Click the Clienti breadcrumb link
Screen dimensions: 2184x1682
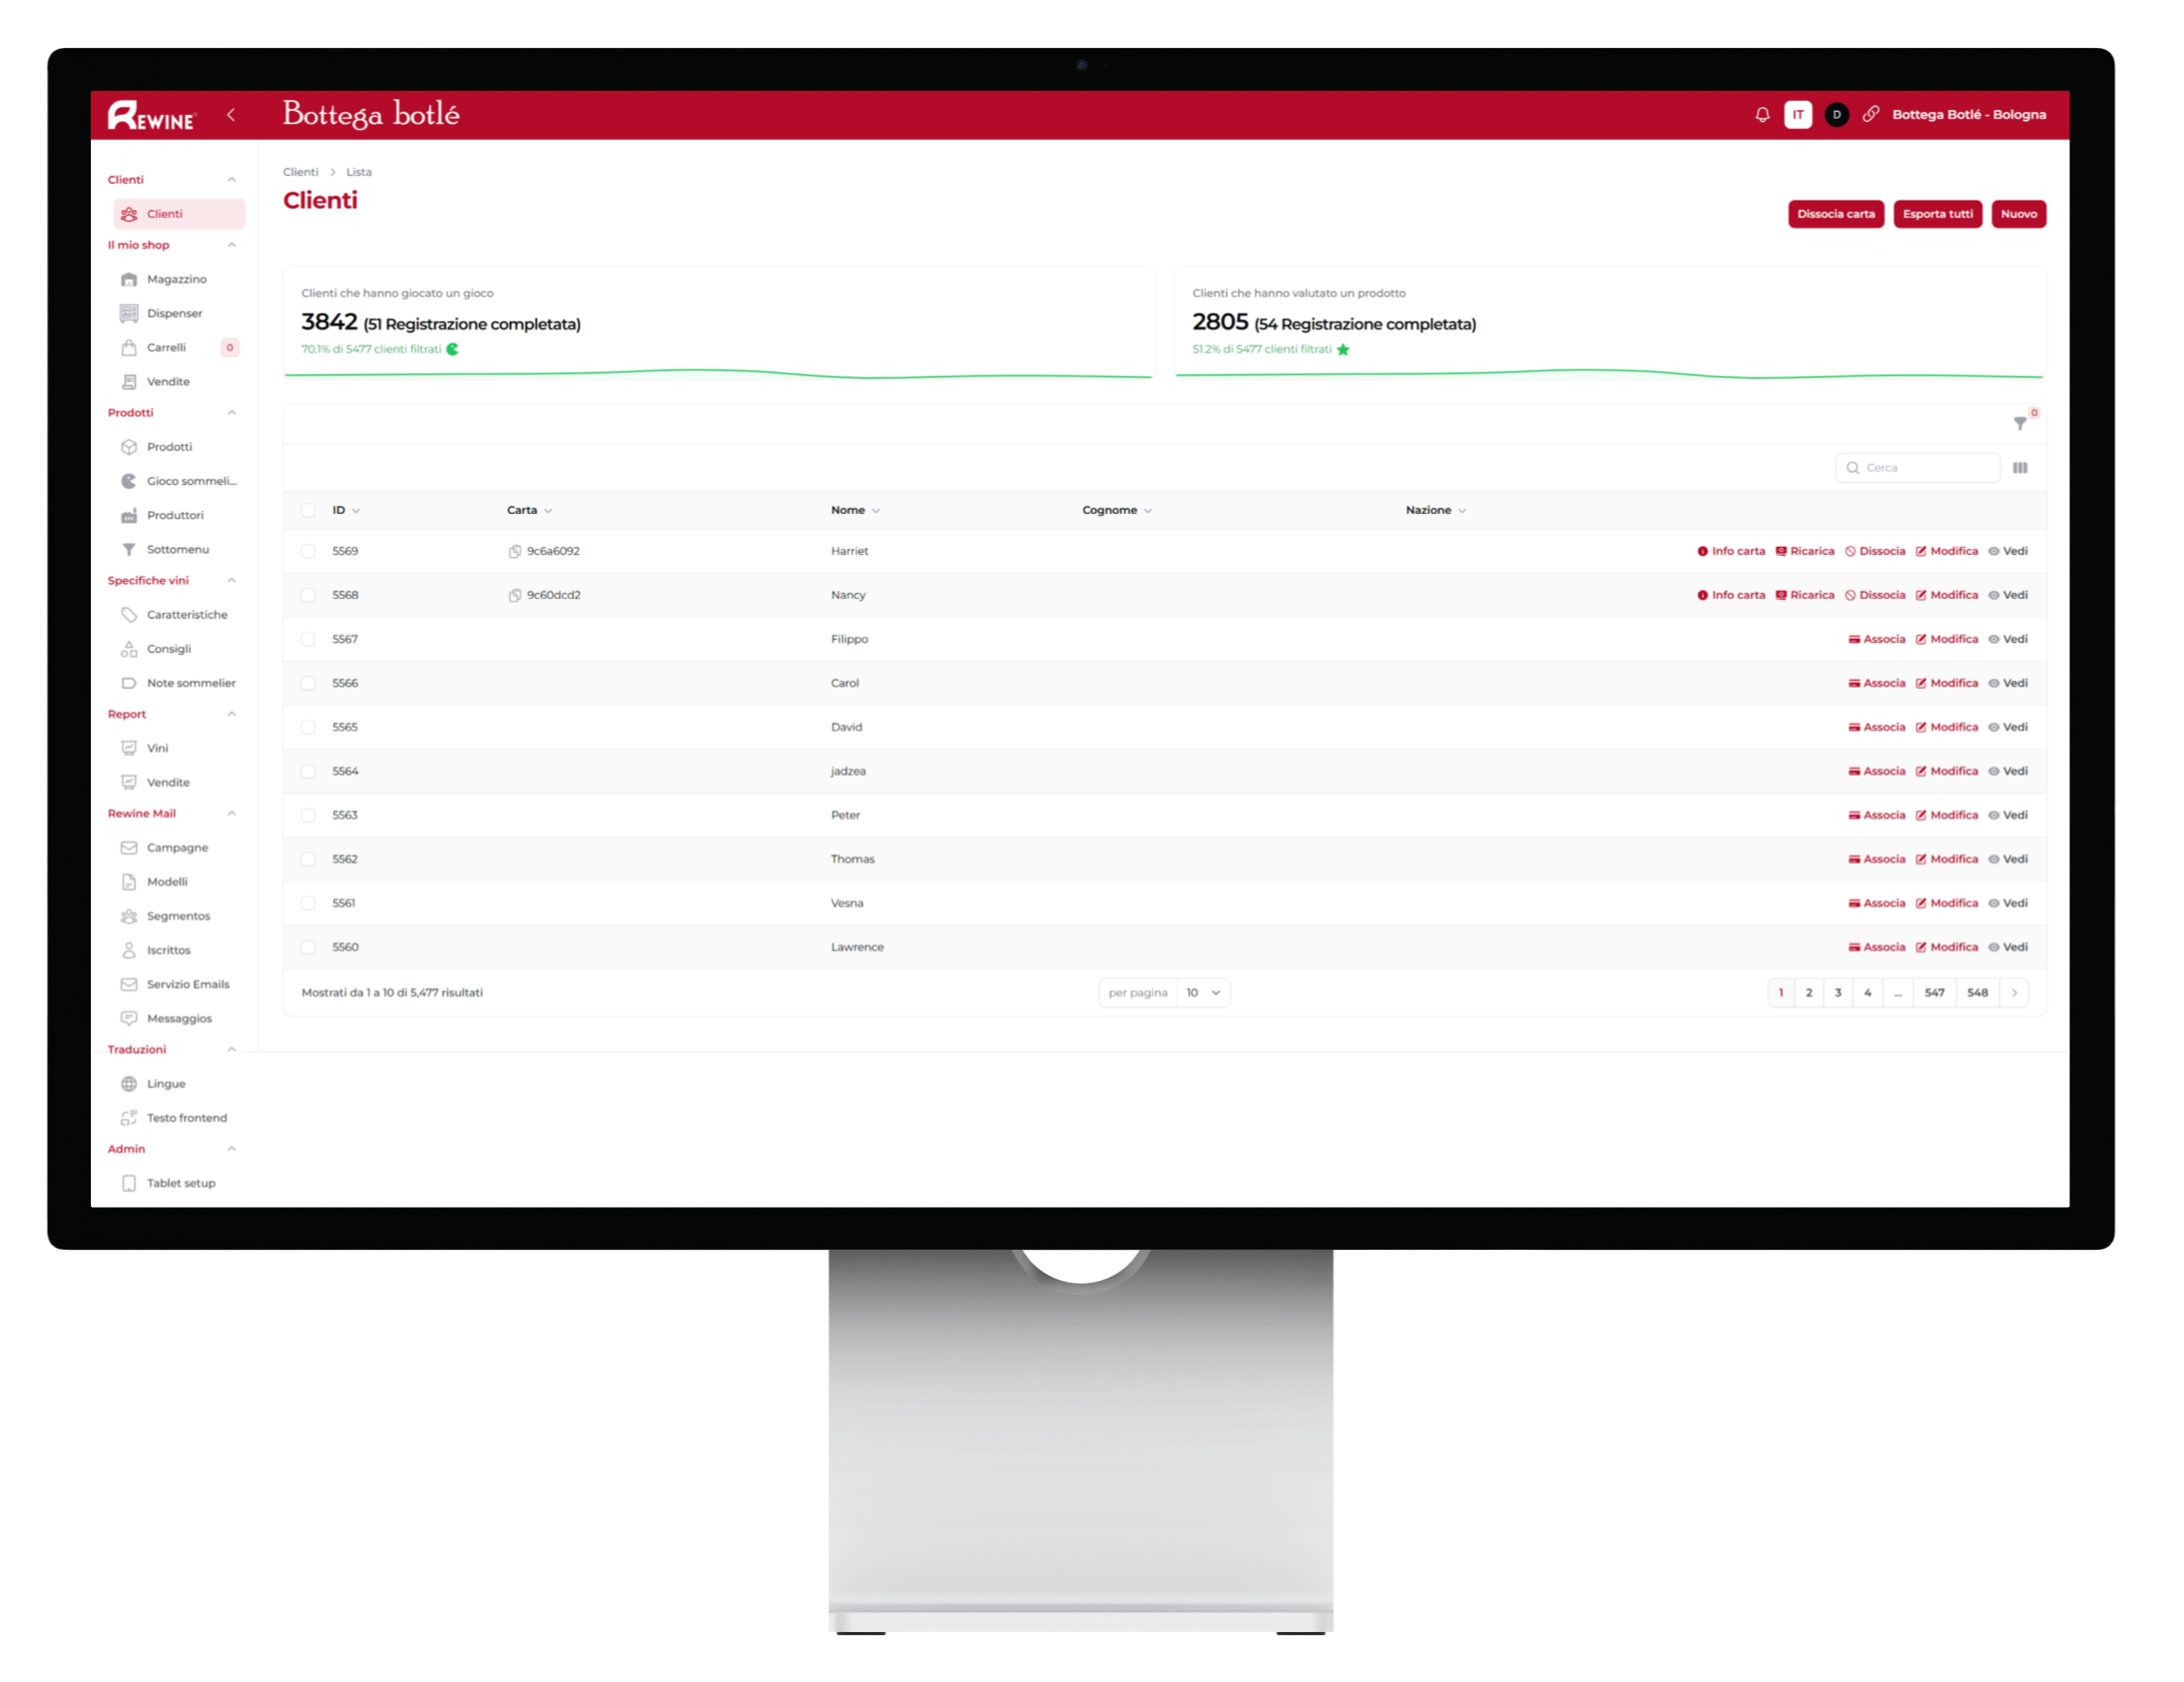[x=300, y=172]
